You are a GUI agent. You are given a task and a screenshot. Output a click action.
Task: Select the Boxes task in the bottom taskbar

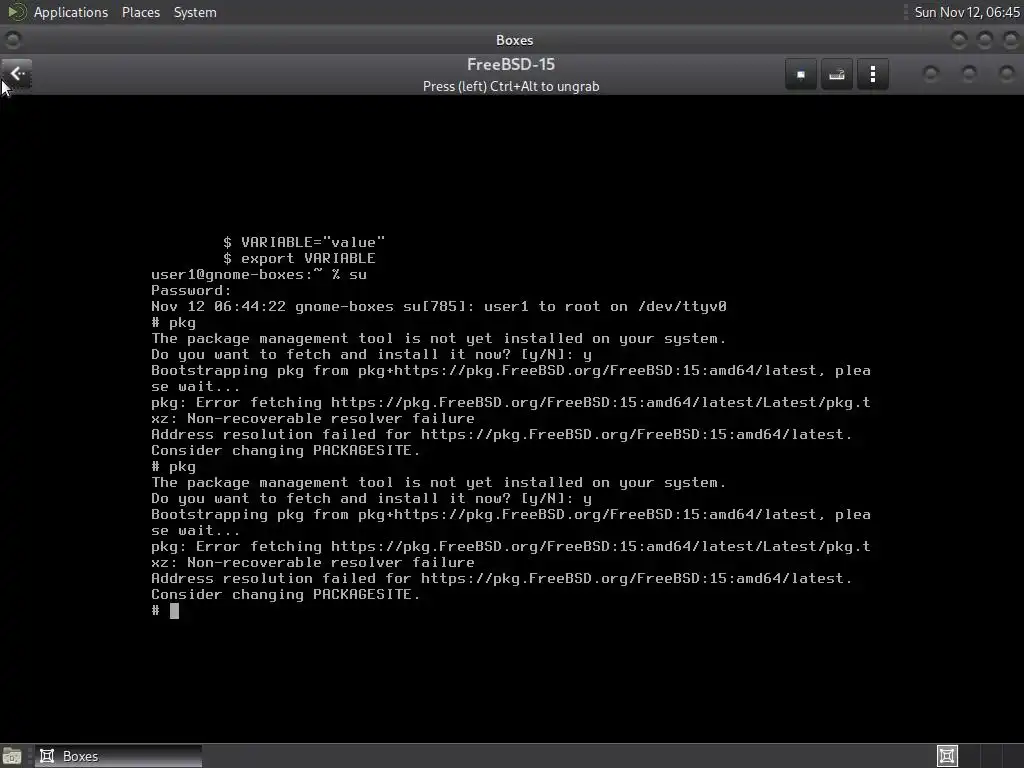point(118,756)
